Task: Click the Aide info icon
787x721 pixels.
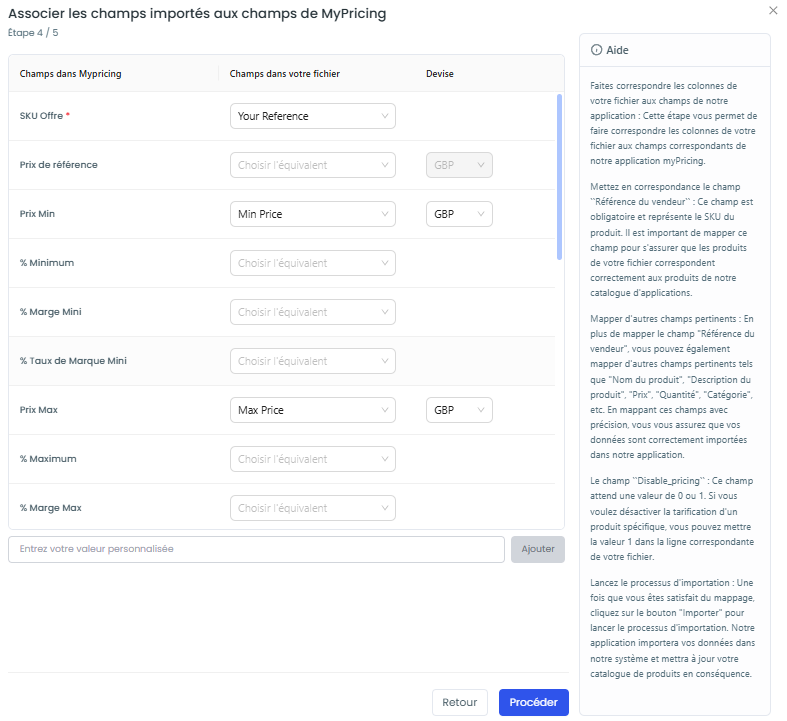Action: click(x=596, y=50)
